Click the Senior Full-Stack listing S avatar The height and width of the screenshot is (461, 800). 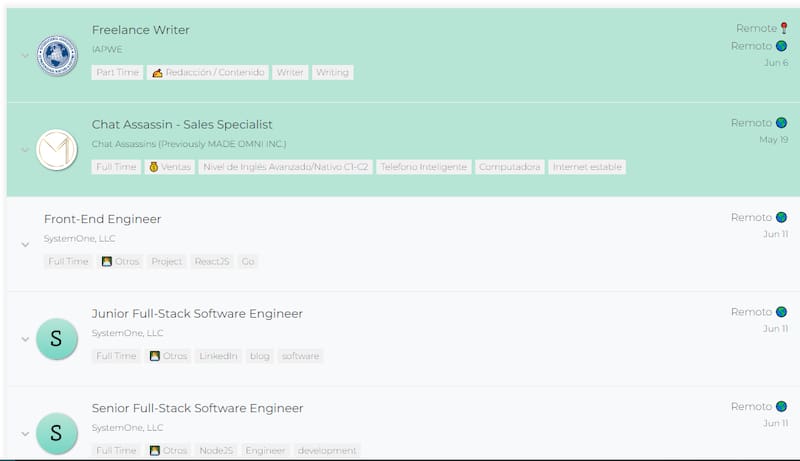(x=56, y=433)
